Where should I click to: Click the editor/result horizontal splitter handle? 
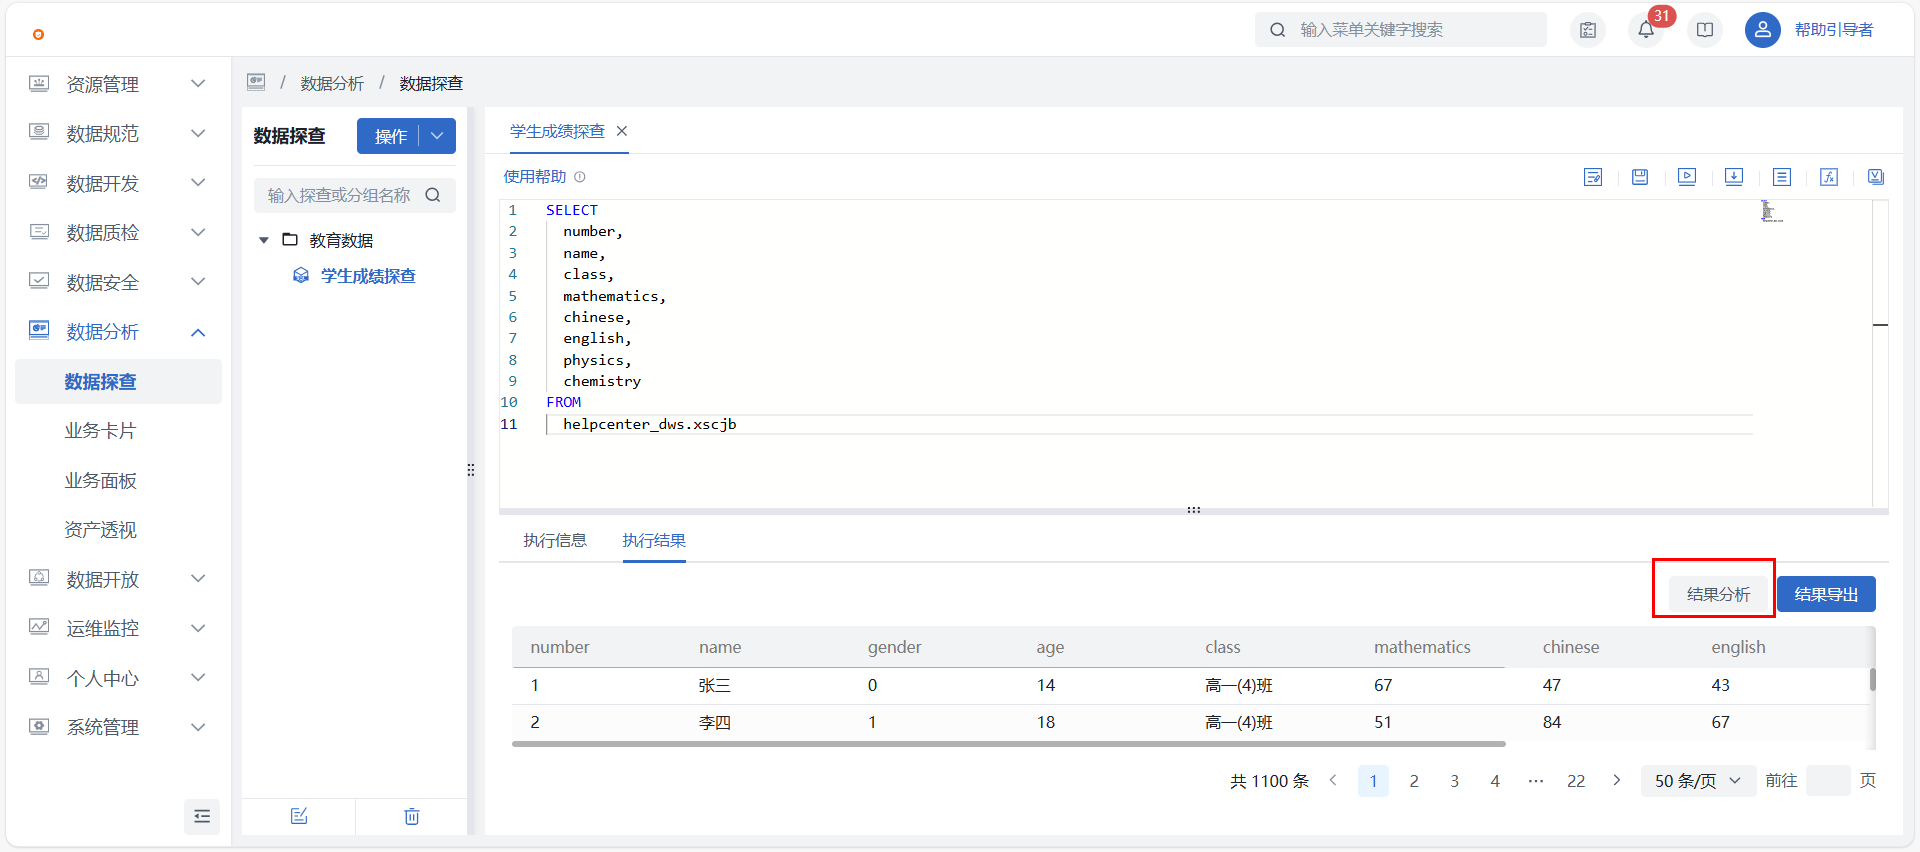tap(1193, 510)
